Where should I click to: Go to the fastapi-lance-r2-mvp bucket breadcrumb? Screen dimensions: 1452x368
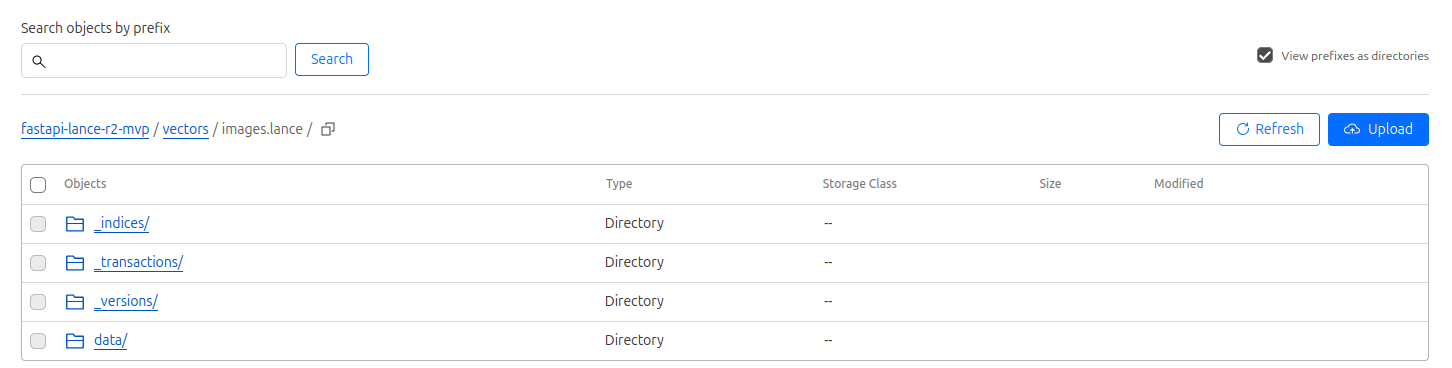coord(85,129)
